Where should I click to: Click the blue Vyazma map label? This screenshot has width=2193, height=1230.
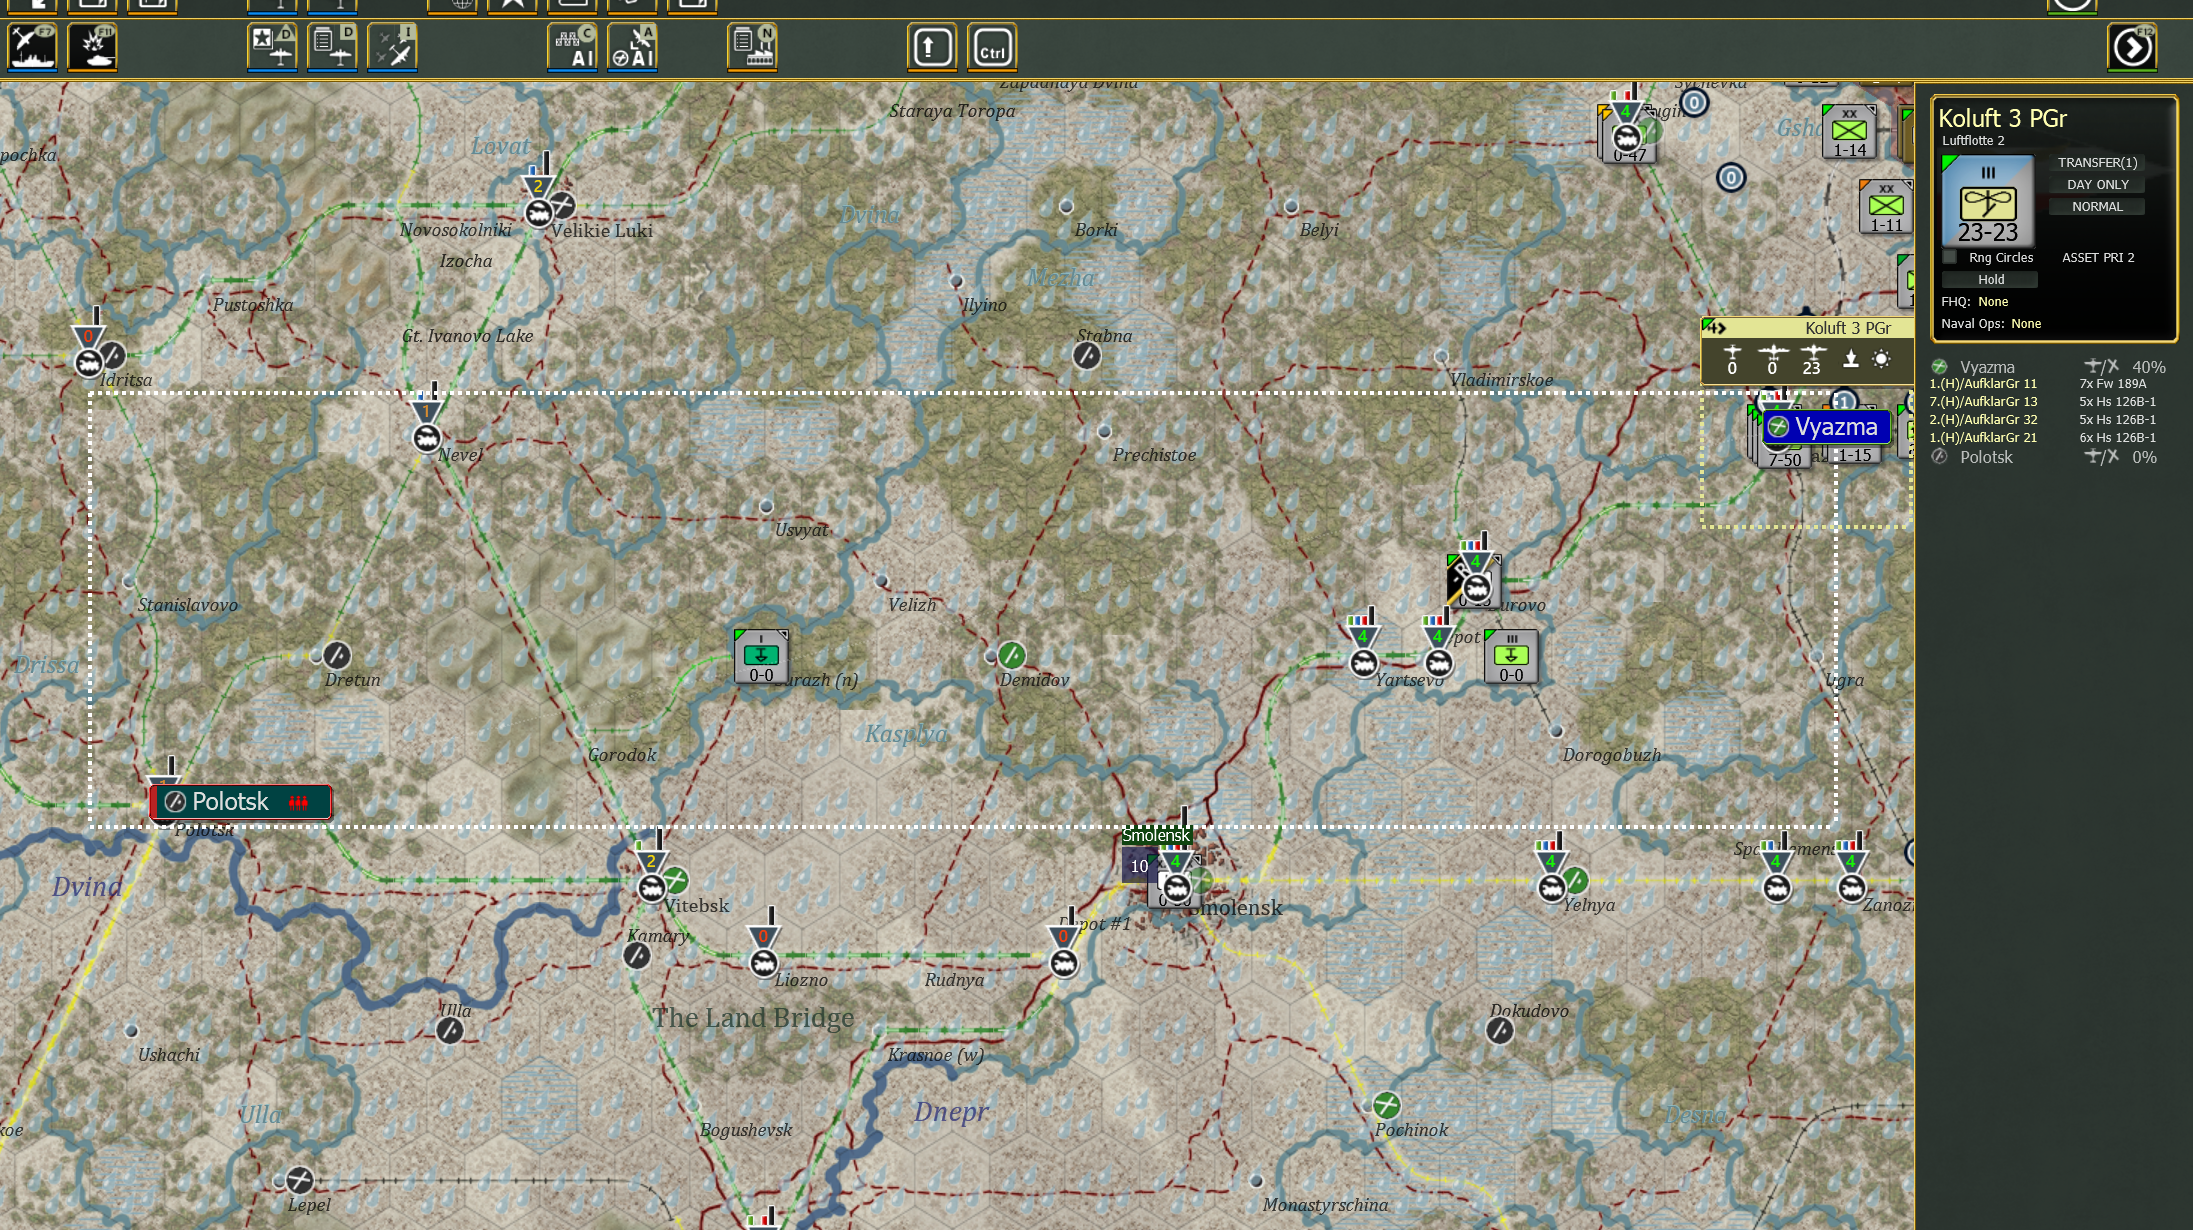tap(1826, 427)
